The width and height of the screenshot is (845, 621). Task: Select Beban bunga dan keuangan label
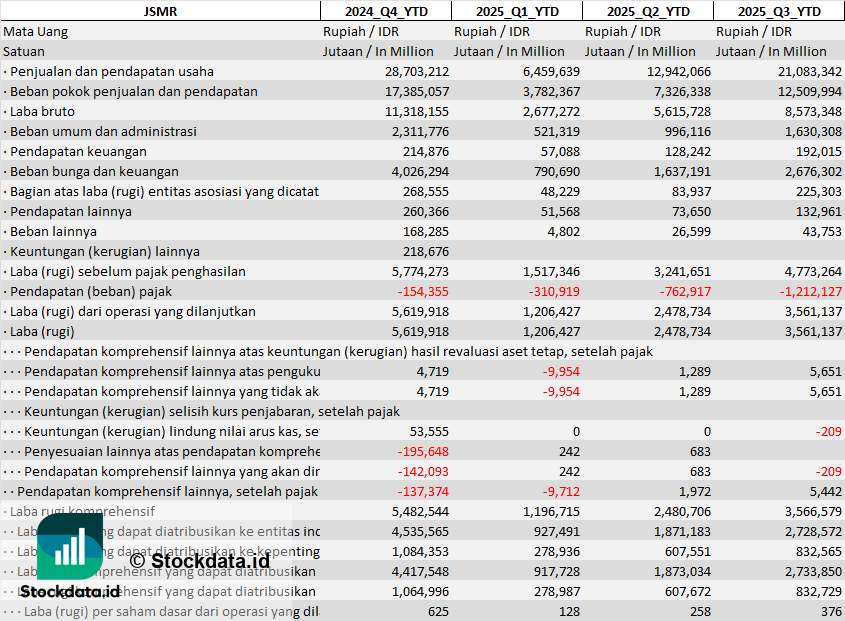[91, 171]
